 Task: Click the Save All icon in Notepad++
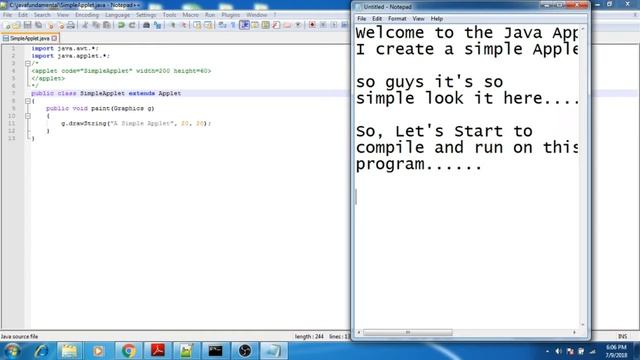coord(38,25)
